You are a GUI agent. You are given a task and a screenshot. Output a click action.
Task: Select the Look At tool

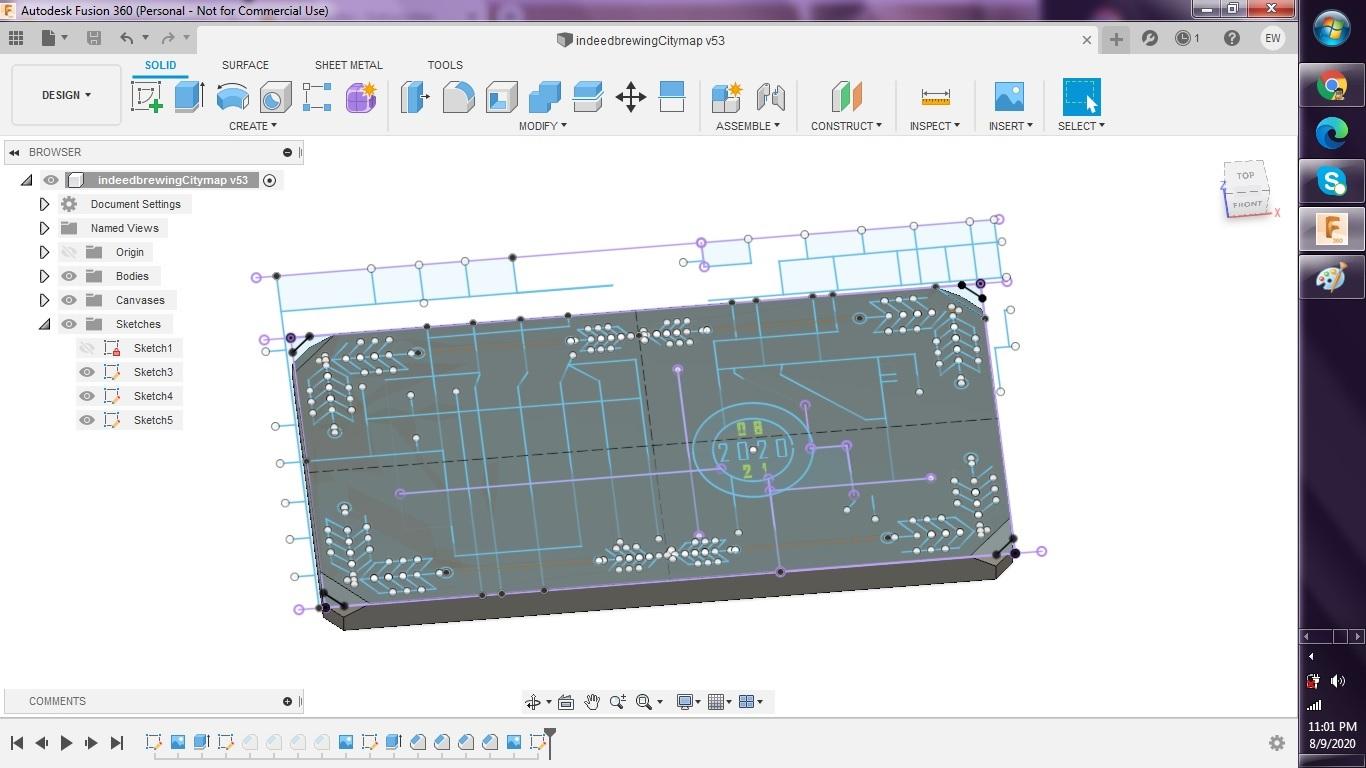pos(566,702)
